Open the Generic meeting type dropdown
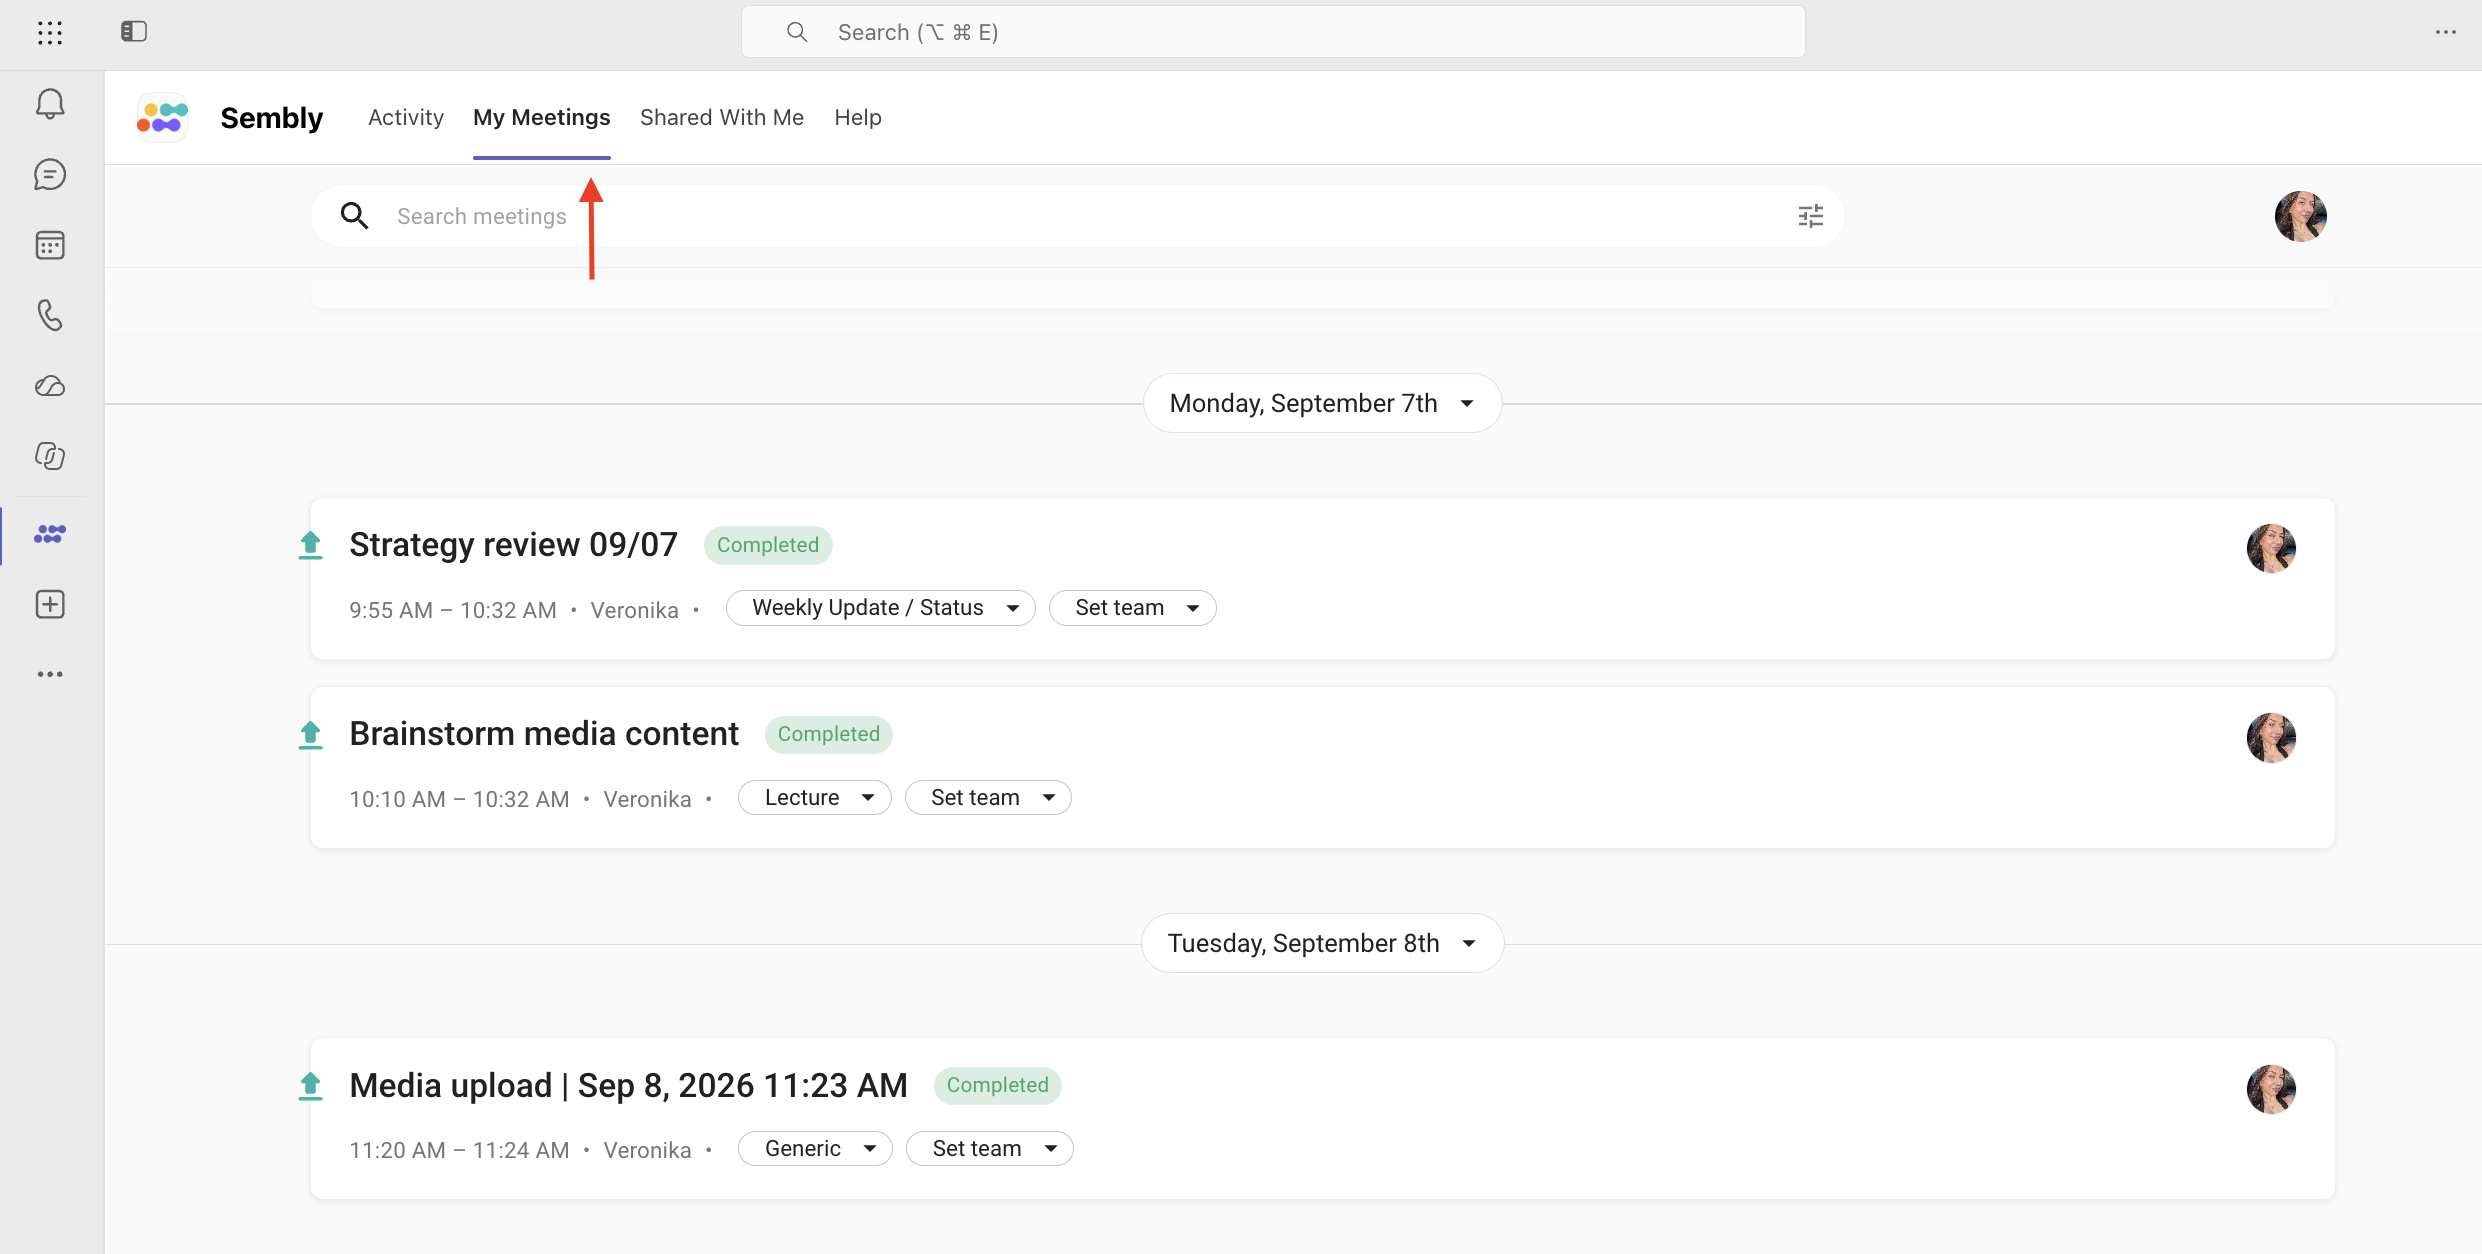Image resolution: width=2482 pixels, height=1254 pixels. [x=816, y=1149]
